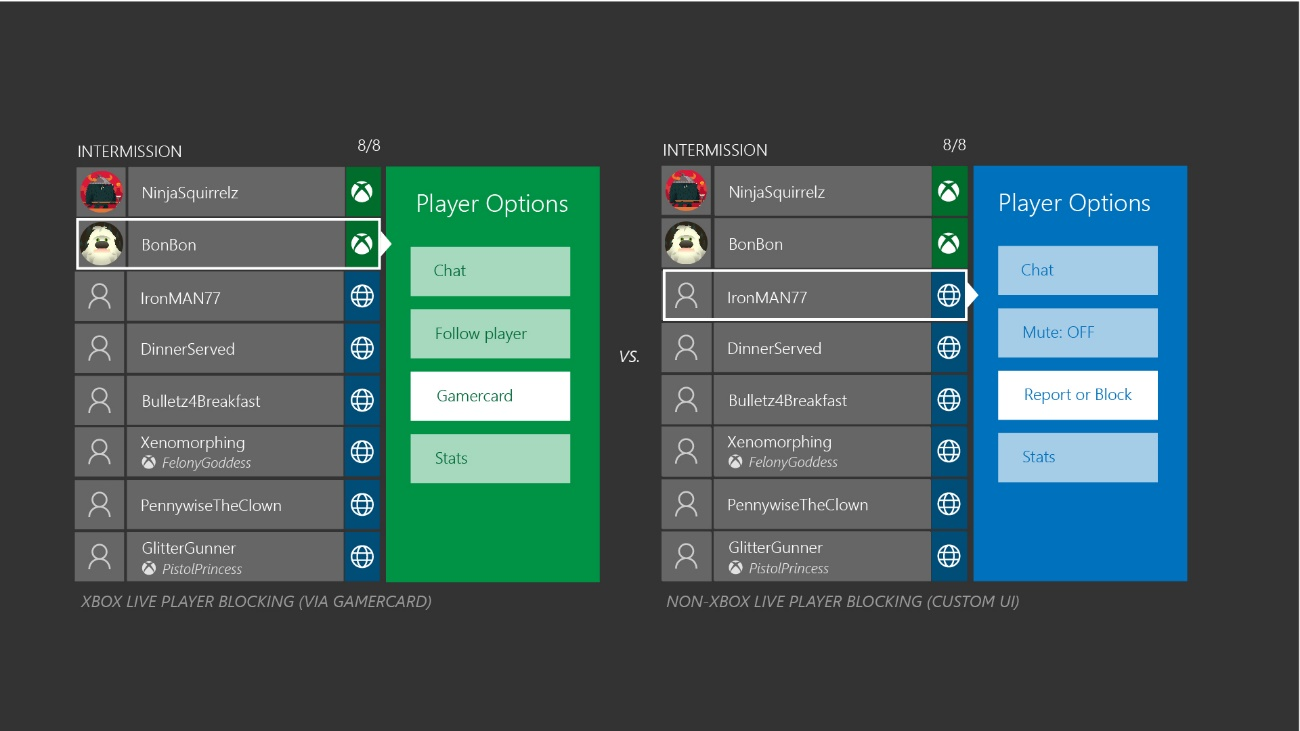Image resolution: width=1300 pixels, height=731 pixels.
Task: Click globe icon beside DinnerServed in left list
Action: pyautogui.click(x=362, y=348)
